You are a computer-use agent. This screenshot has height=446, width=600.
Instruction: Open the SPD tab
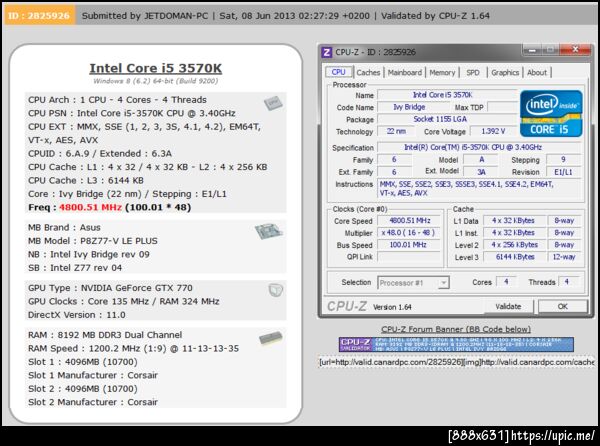(473, 72)
